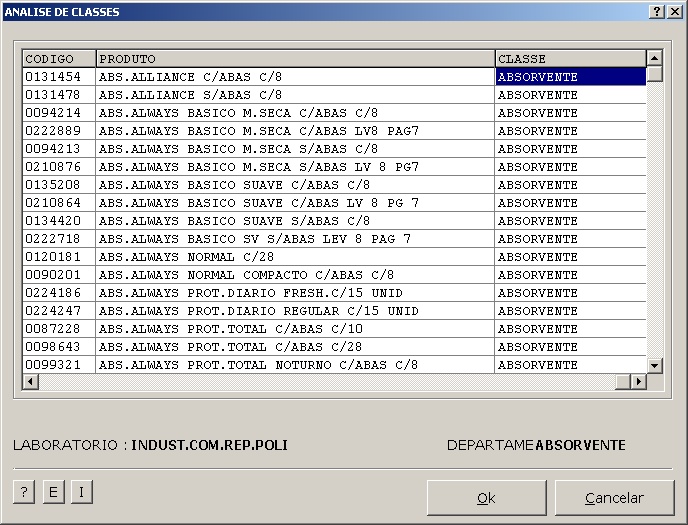The width and height of the screenshot is (688, 525).
Task: Select ABS.ALWAYS BASICO SUAVE C/ABAS C/8
Action: (x=295, y=185)
